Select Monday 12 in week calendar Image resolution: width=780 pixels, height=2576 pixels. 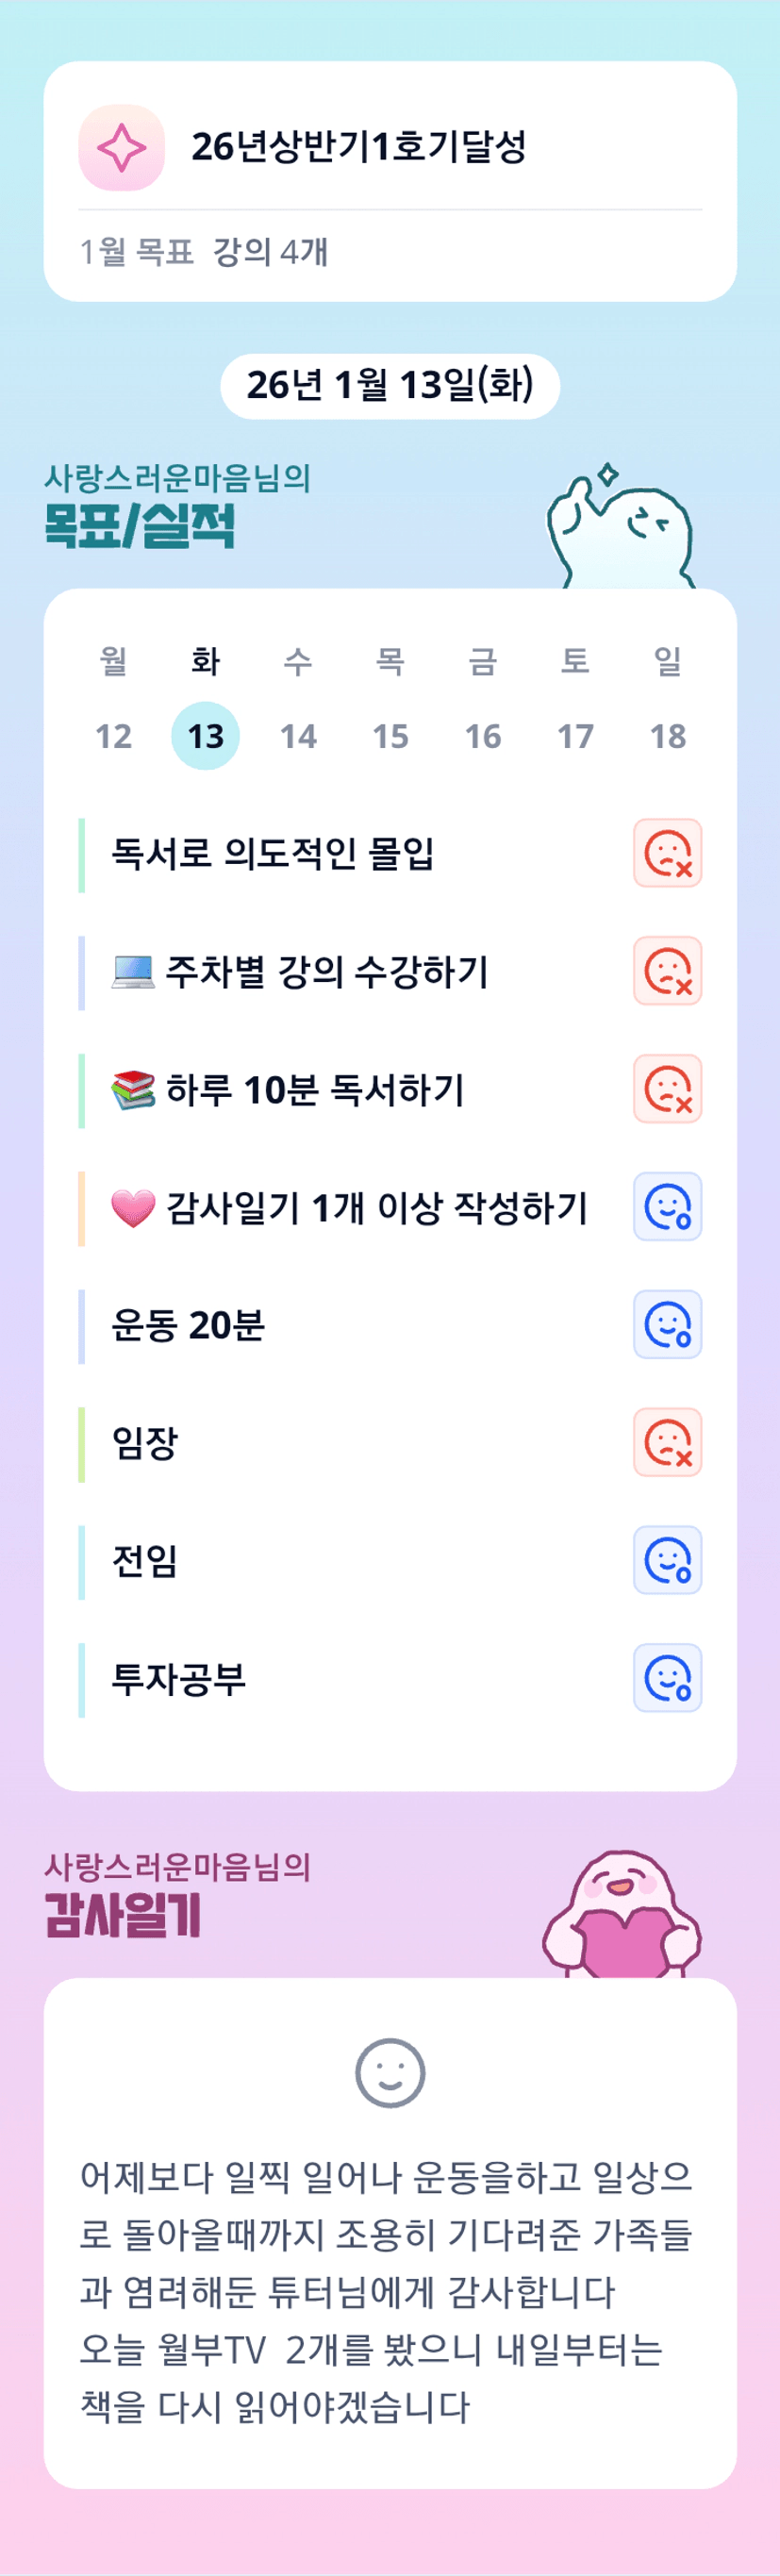pos(113,736)
